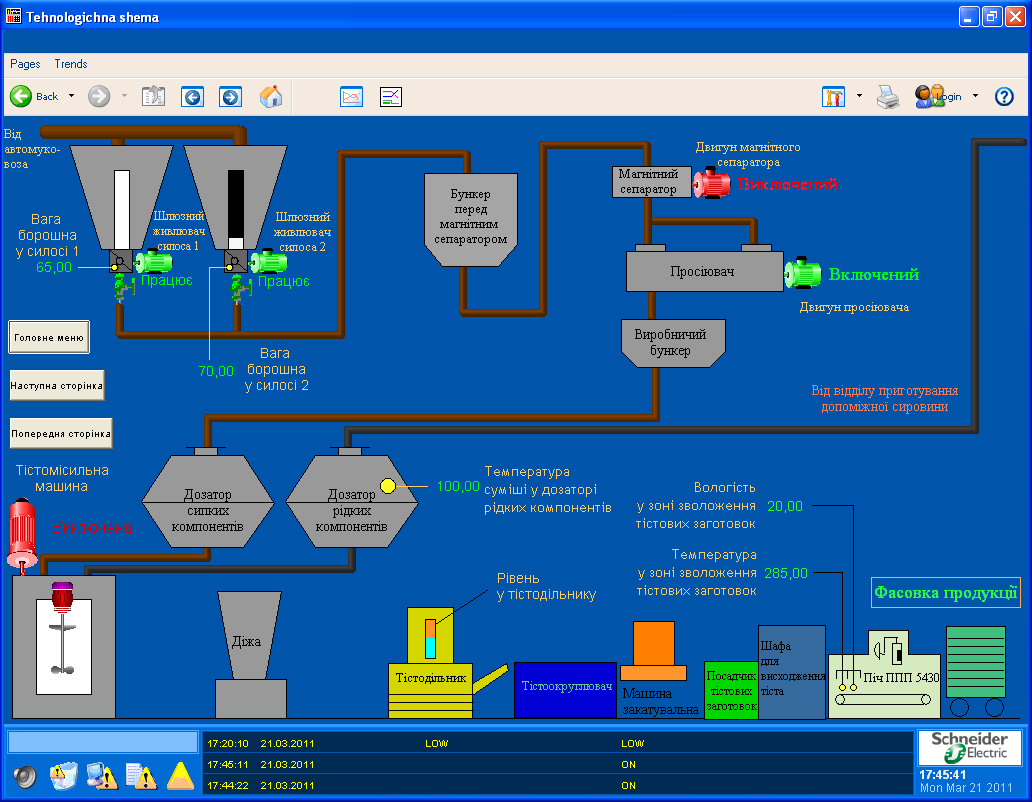Click the yellow triangle active alarms icon
This screenshot has width=1032, height=802.
180,776
